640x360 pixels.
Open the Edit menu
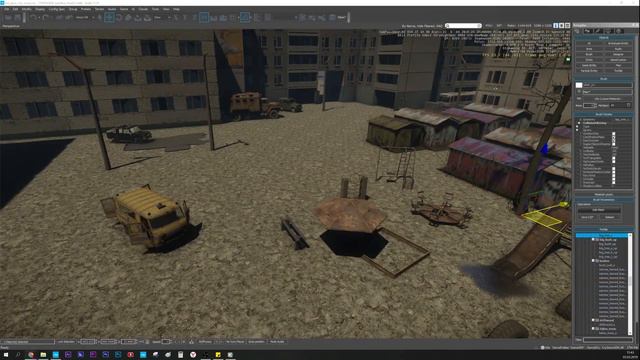(x=15, y=9)
